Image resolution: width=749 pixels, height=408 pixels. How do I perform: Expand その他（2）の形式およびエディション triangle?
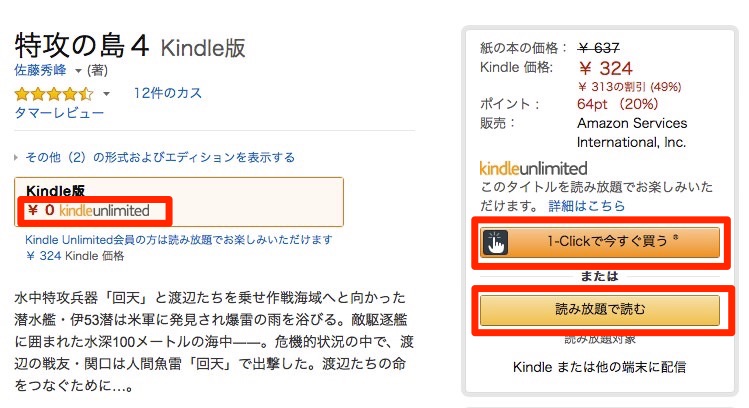[17, 158]
